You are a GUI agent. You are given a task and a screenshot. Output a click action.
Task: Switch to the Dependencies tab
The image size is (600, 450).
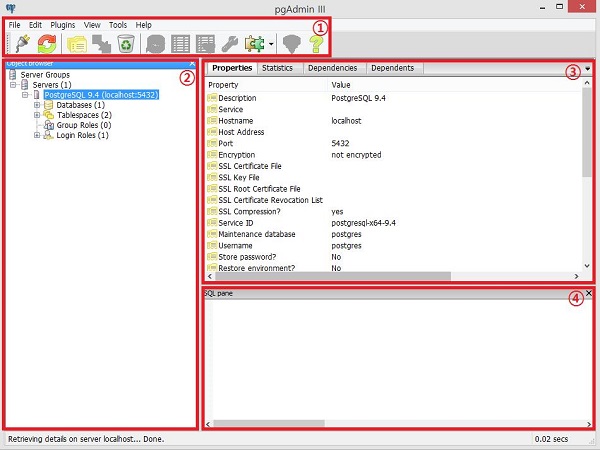tap(333, 68)
